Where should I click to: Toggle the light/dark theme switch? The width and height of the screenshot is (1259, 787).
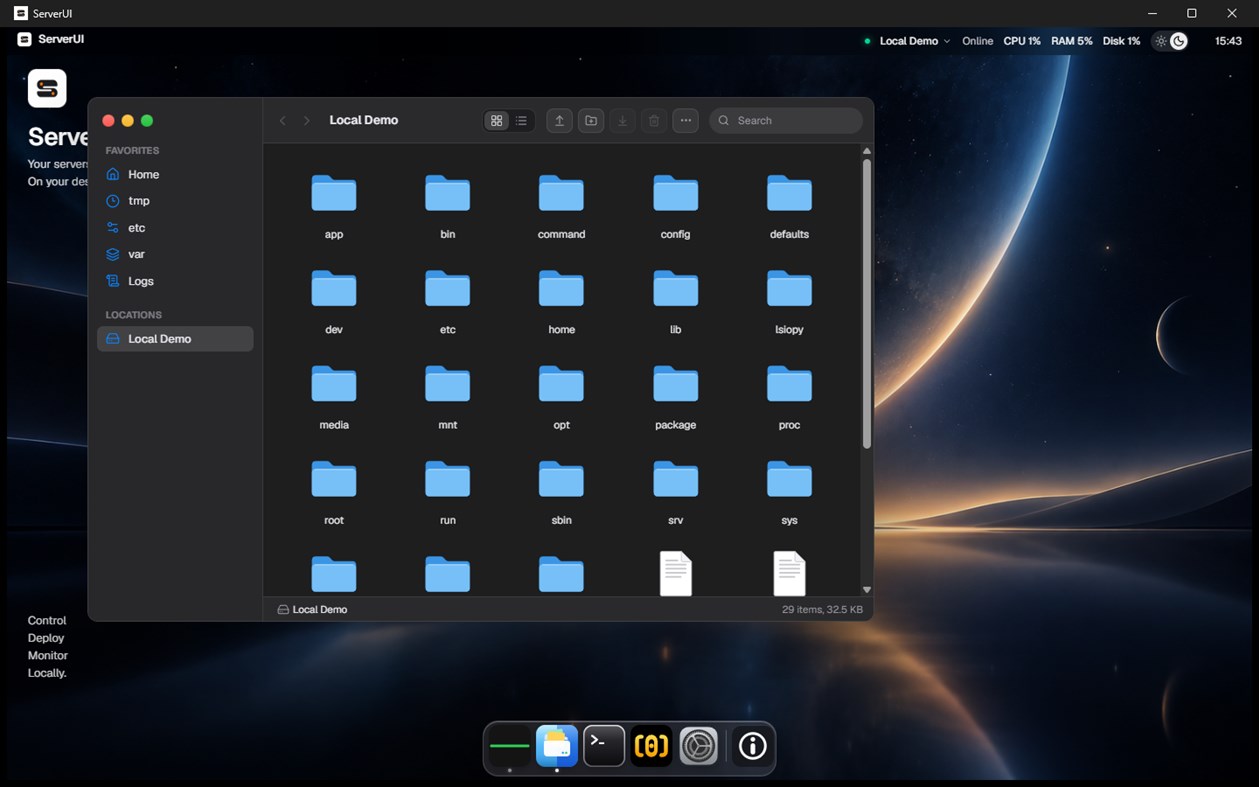[1170, 41]
